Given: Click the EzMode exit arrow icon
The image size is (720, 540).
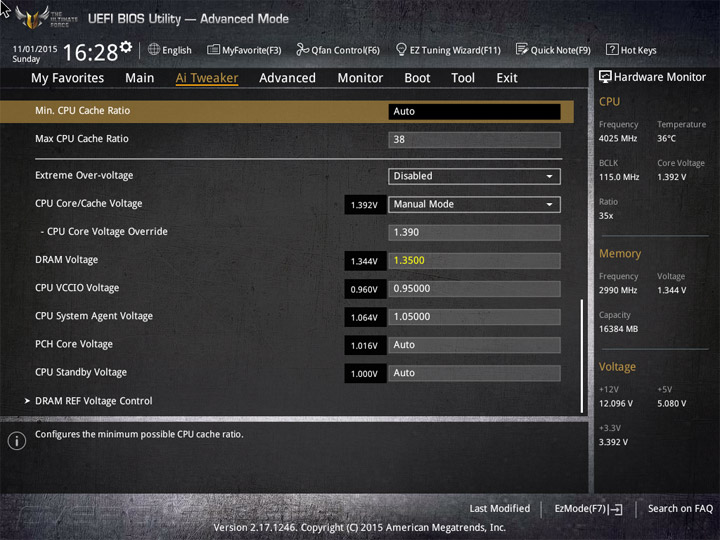Looking at the screenshot, I should [x=615, y=509].
